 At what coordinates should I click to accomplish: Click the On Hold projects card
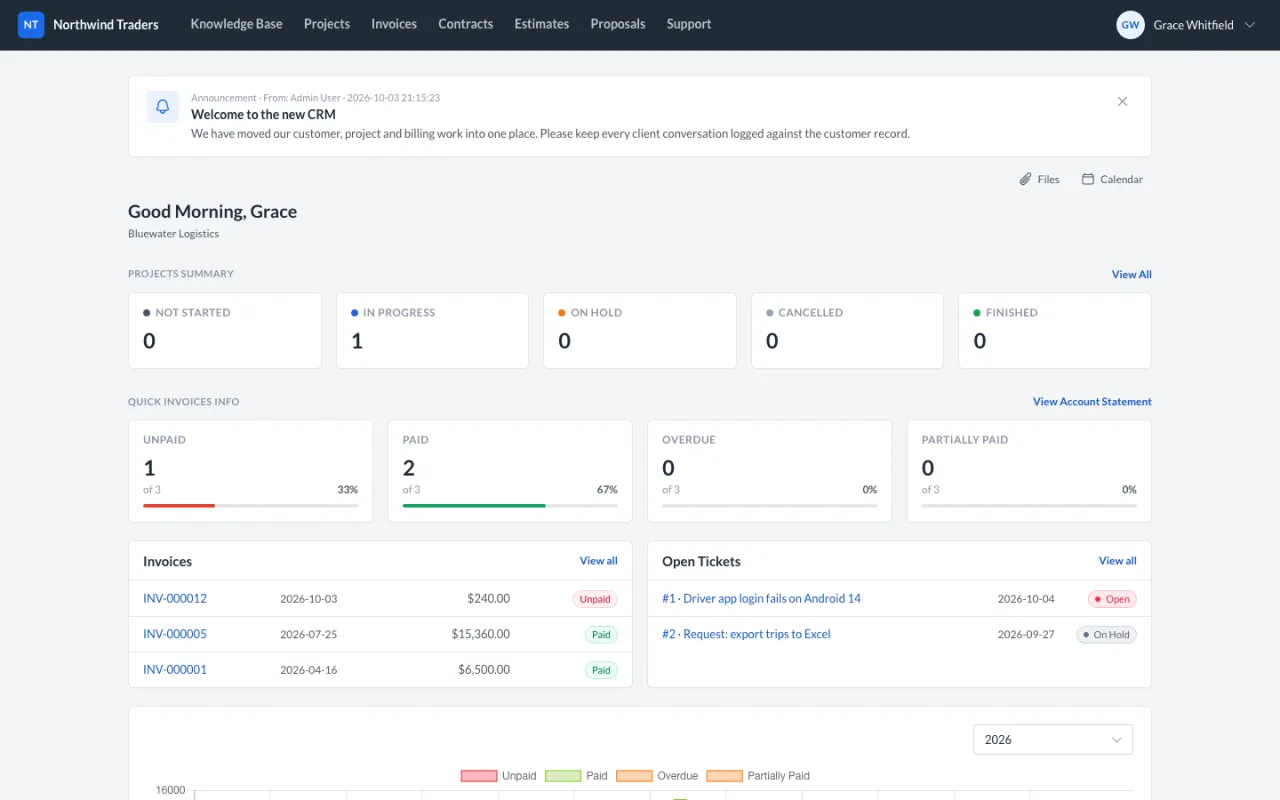[640, 331]
